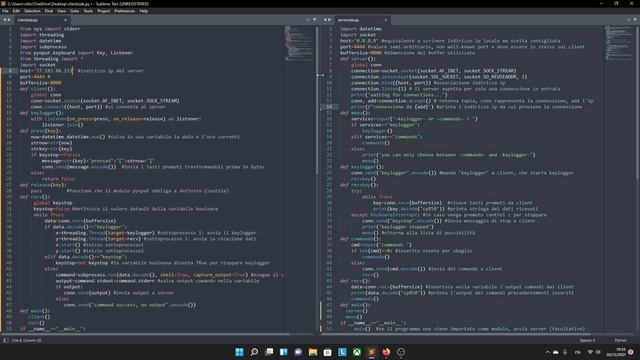Place cursor on the host line in clientside.py
The image size is (640, 360).
click(x=82, y=71)
